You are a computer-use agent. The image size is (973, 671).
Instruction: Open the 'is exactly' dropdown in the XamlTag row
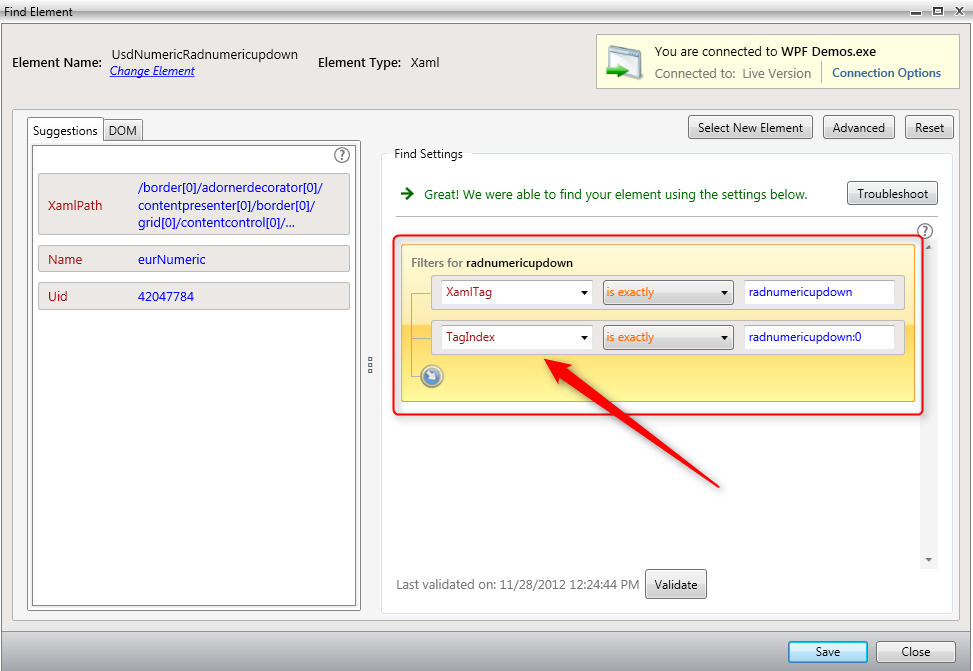click(668, 292)
